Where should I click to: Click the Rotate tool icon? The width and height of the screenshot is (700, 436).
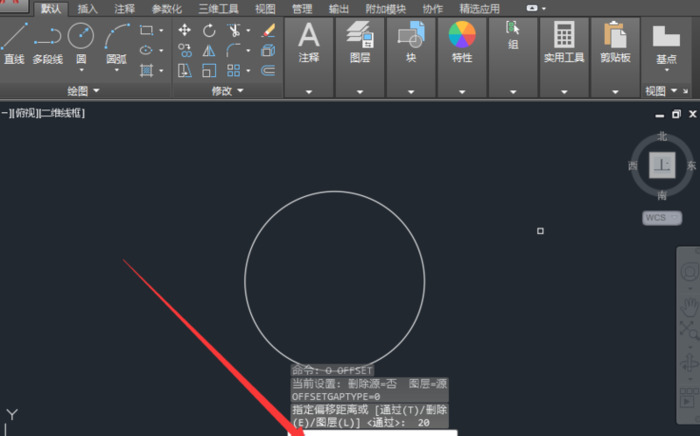[209, 30]
